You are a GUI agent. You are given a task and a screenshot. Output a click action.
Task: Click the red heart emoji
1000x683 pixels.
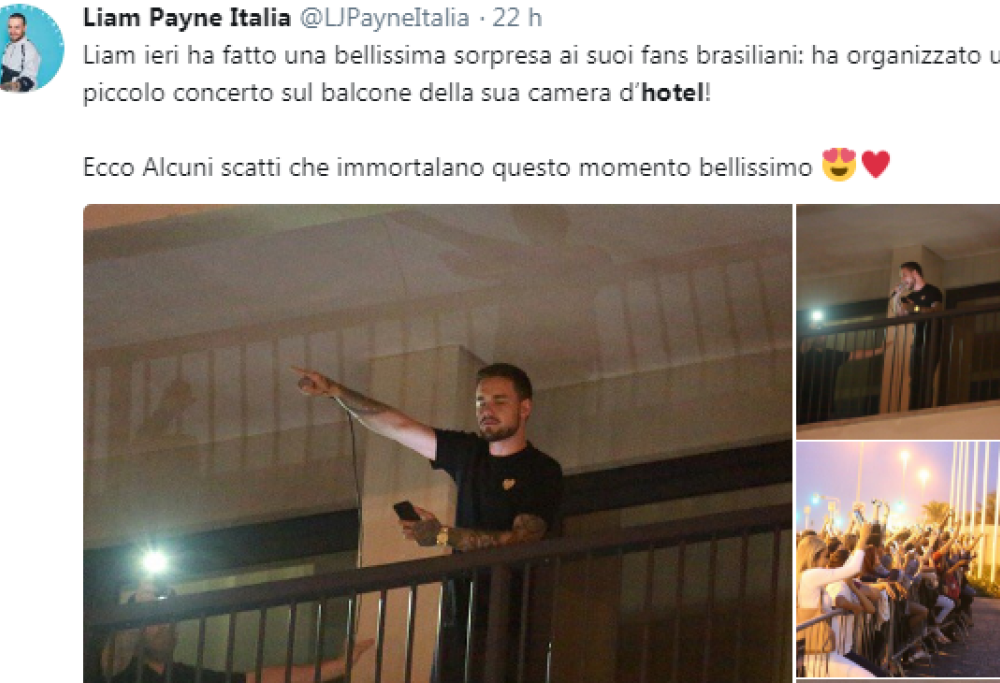(x=875, y=165)
